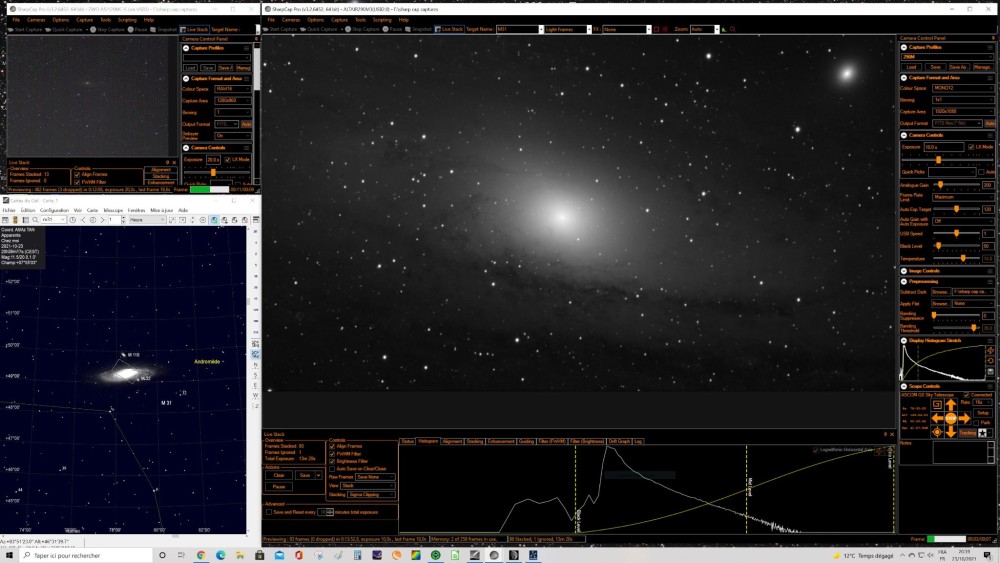Enable Auto Save on Clear/Close
The image size is (1000, 563).
[332, 469]
